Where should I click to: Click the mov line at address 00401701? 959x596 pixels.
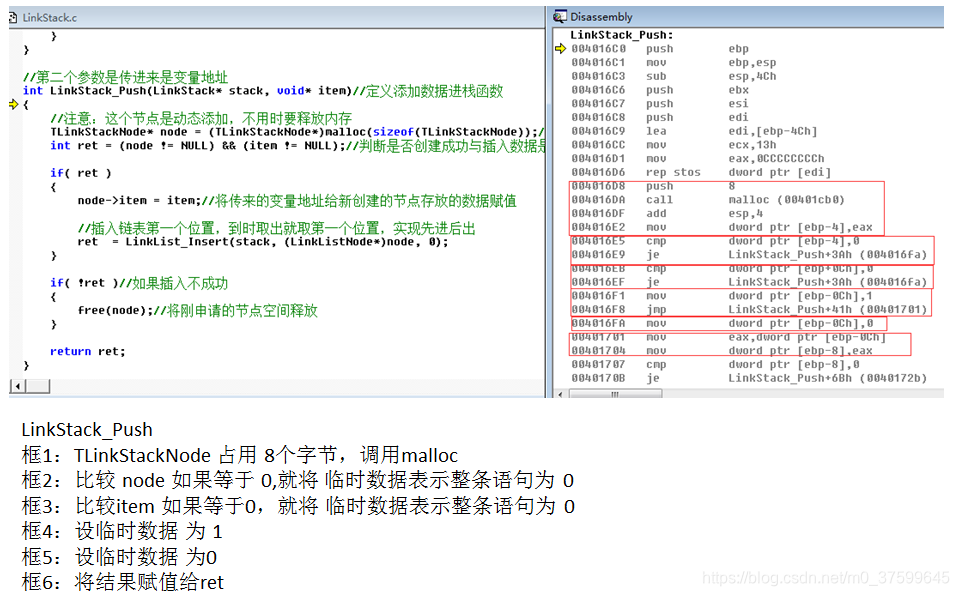[728, 337]
